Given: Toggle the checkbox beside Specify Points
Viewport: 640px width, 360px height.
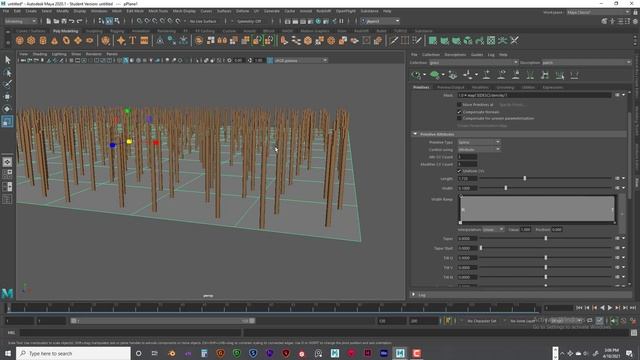Looking at the screenshot, I should coord(459,105).
